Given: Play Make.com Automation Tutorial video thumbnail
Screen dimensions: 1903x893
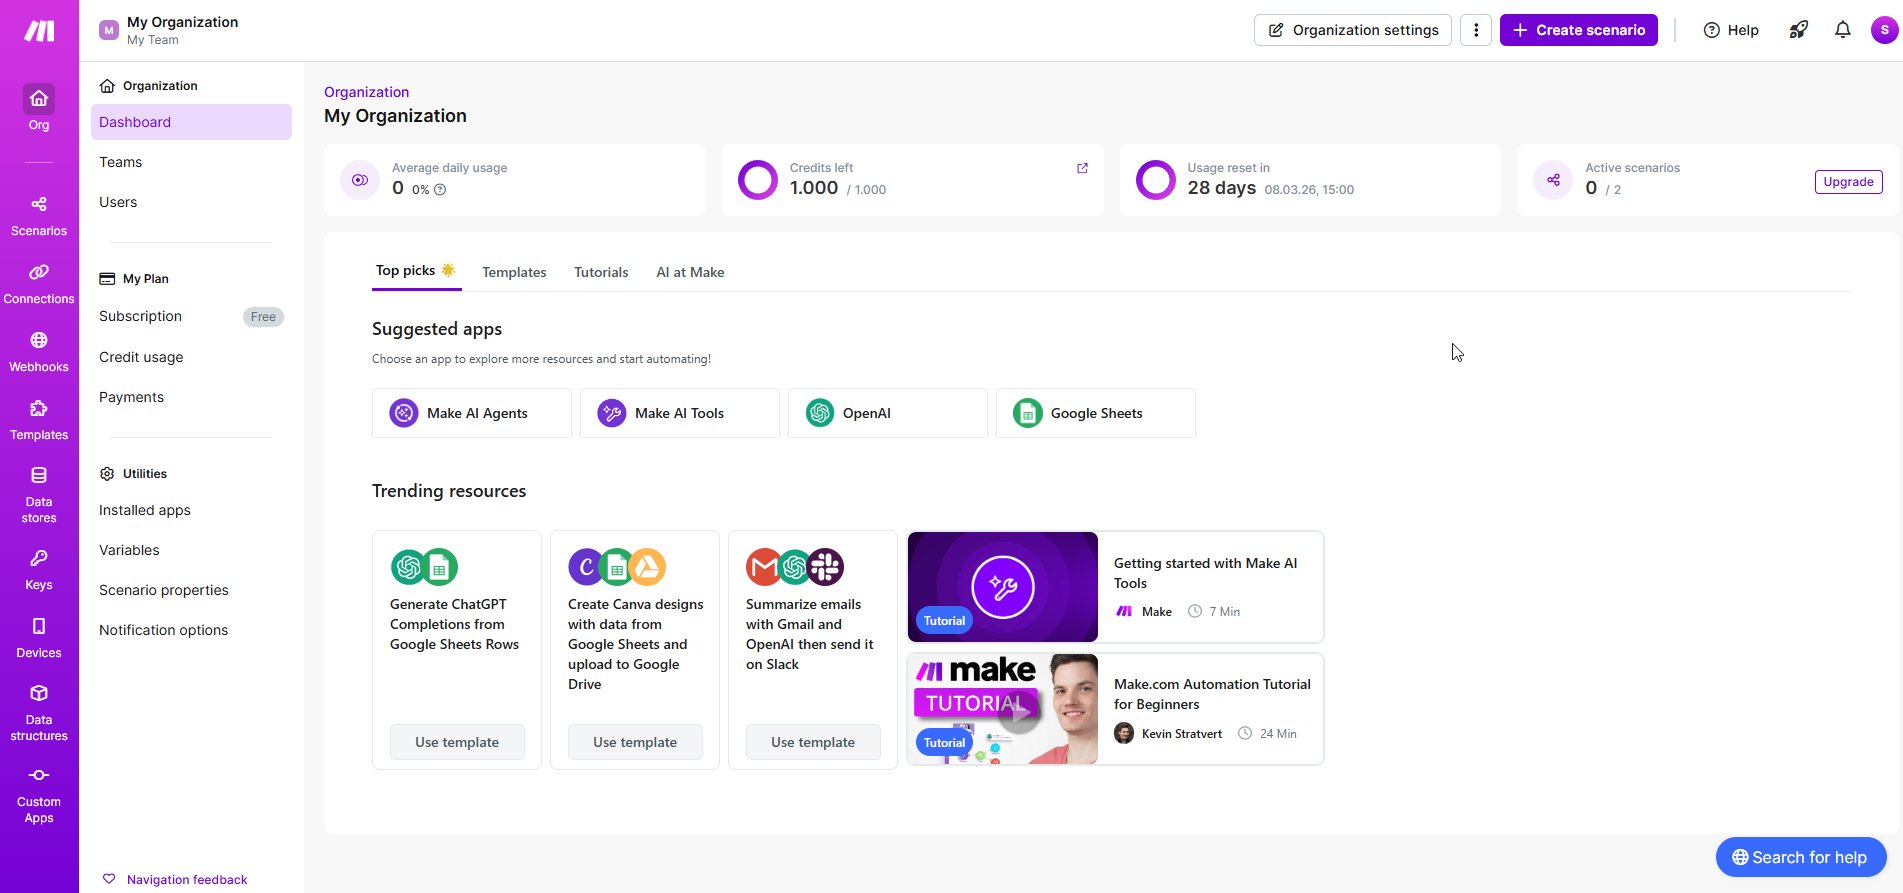Looking at the screenshot, I should 1003,709.
